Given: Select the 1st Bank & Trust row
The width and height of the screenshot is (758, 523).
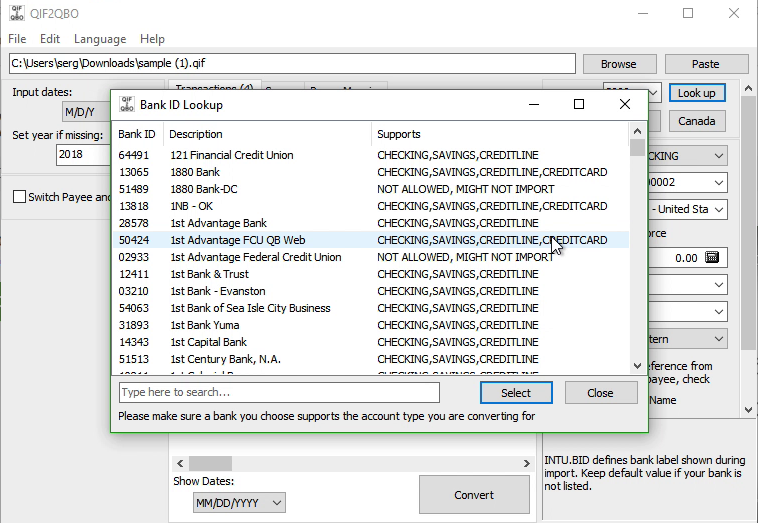Looking at the screenshot, I should 371,274.
